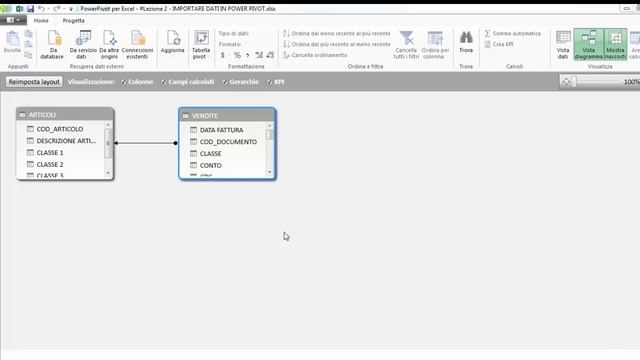Open Da altre origini import
Viewport: 640px width, 360px height.
109,45
